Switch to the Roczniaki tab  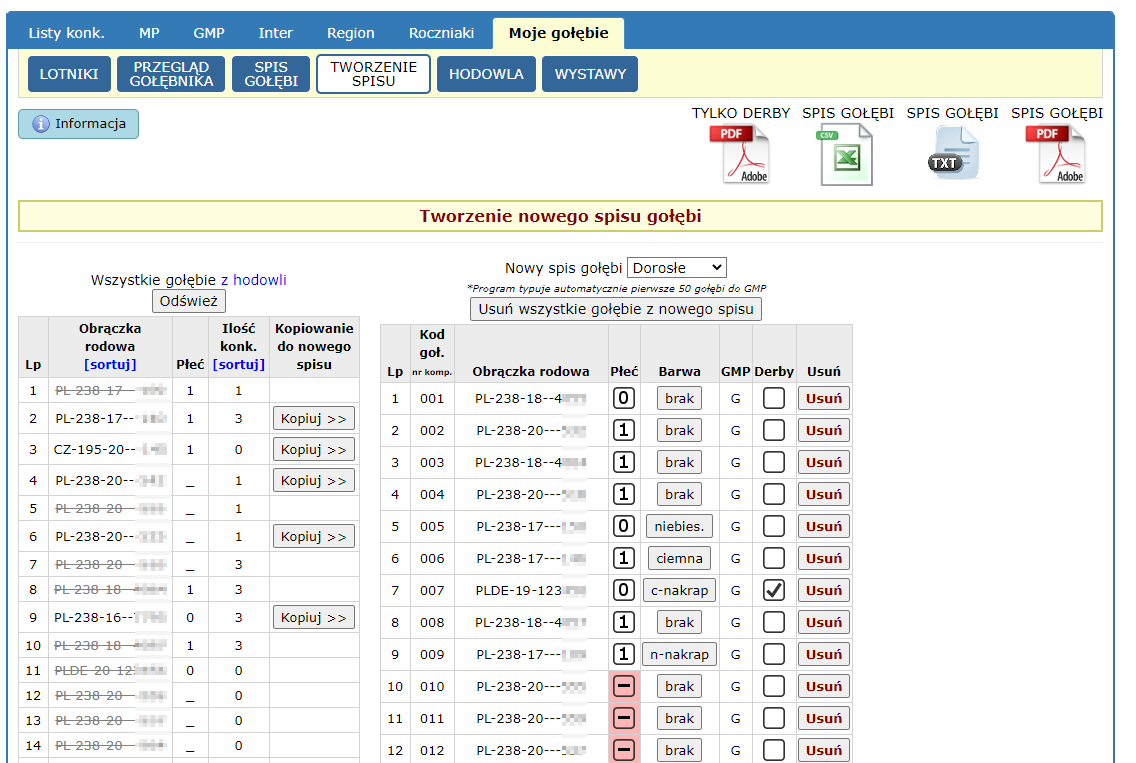click(x=441, y=33)
